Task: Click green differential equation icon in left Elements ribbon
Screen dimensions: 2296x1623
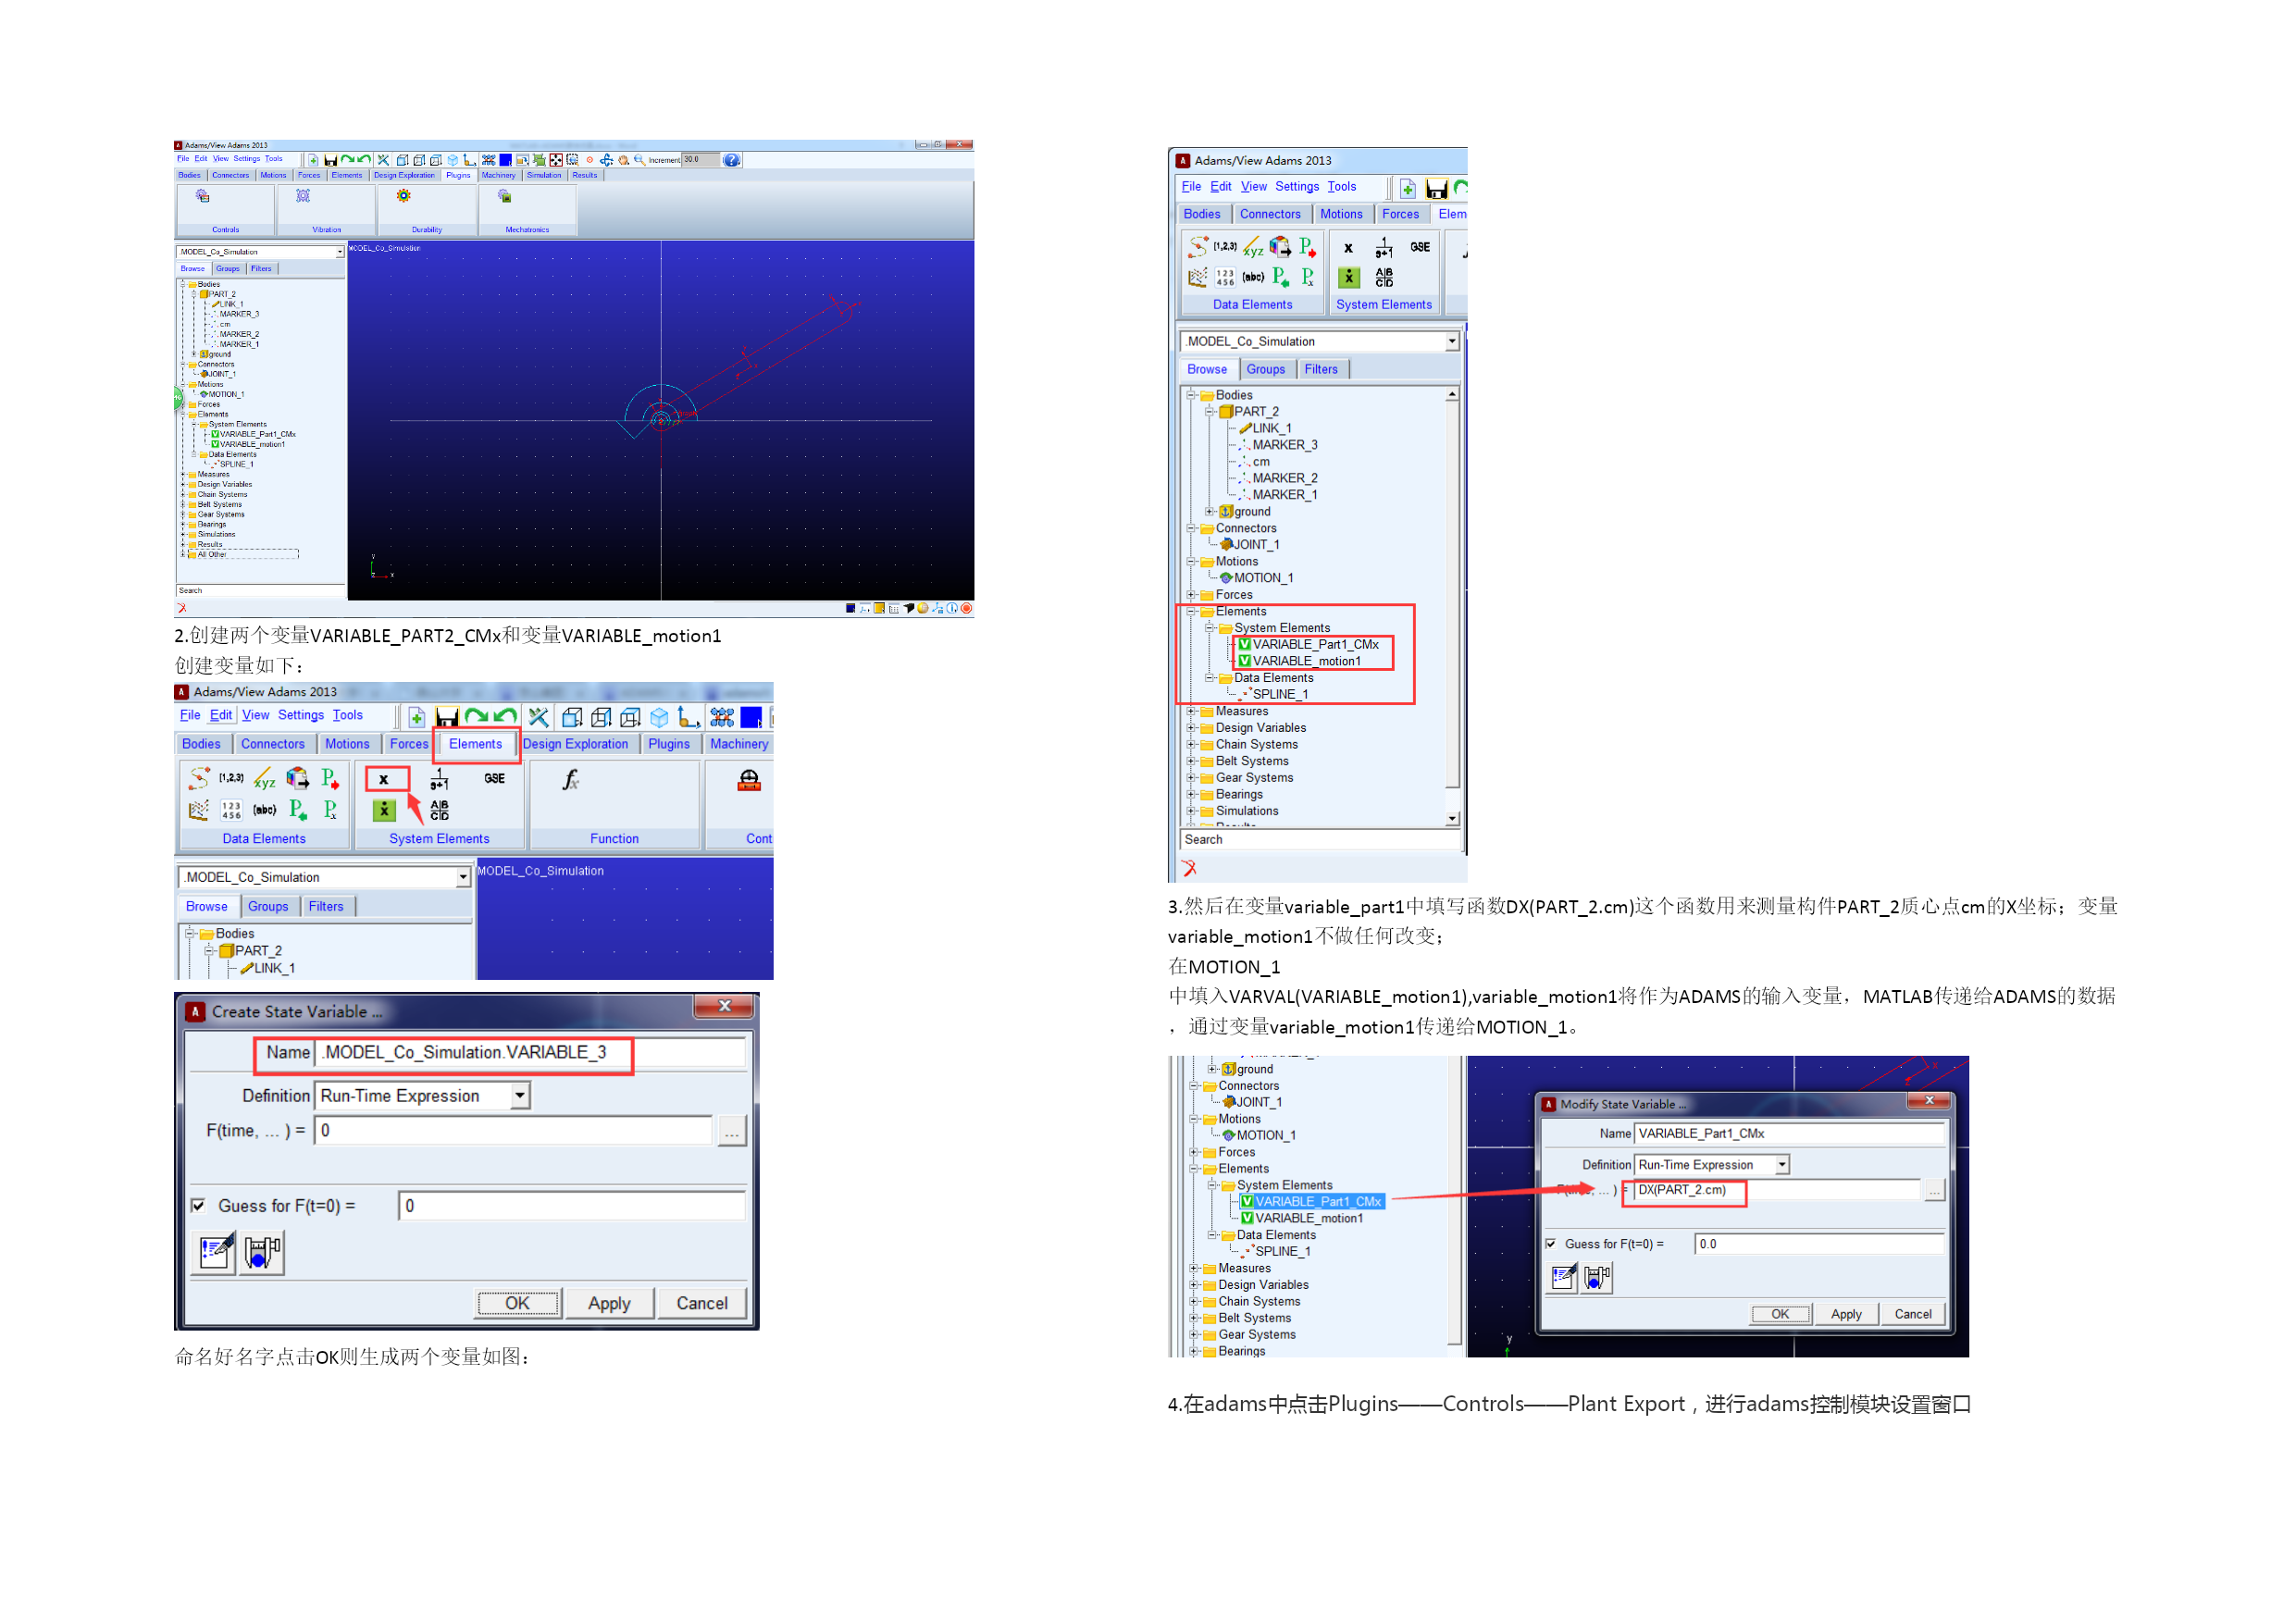Action: (384, 810)
